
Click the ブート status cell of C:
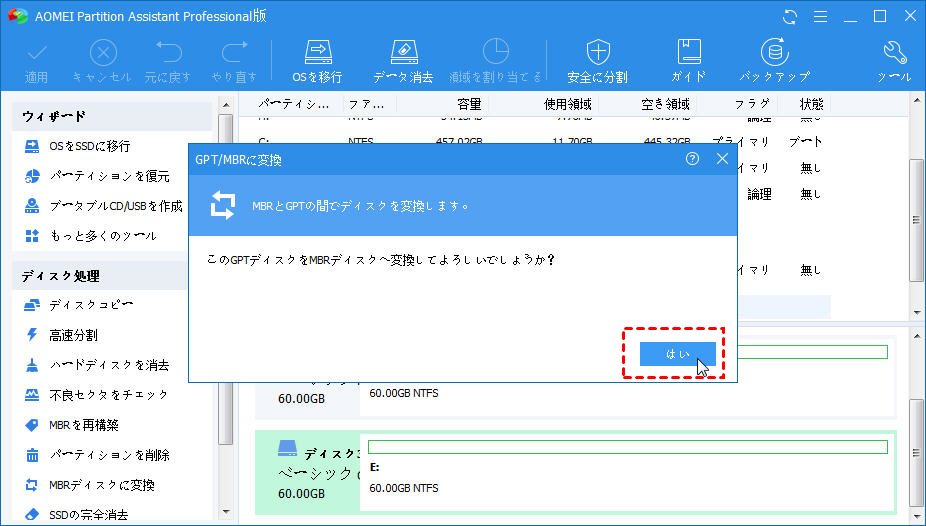pyautogui.click(x=806, y=142)
